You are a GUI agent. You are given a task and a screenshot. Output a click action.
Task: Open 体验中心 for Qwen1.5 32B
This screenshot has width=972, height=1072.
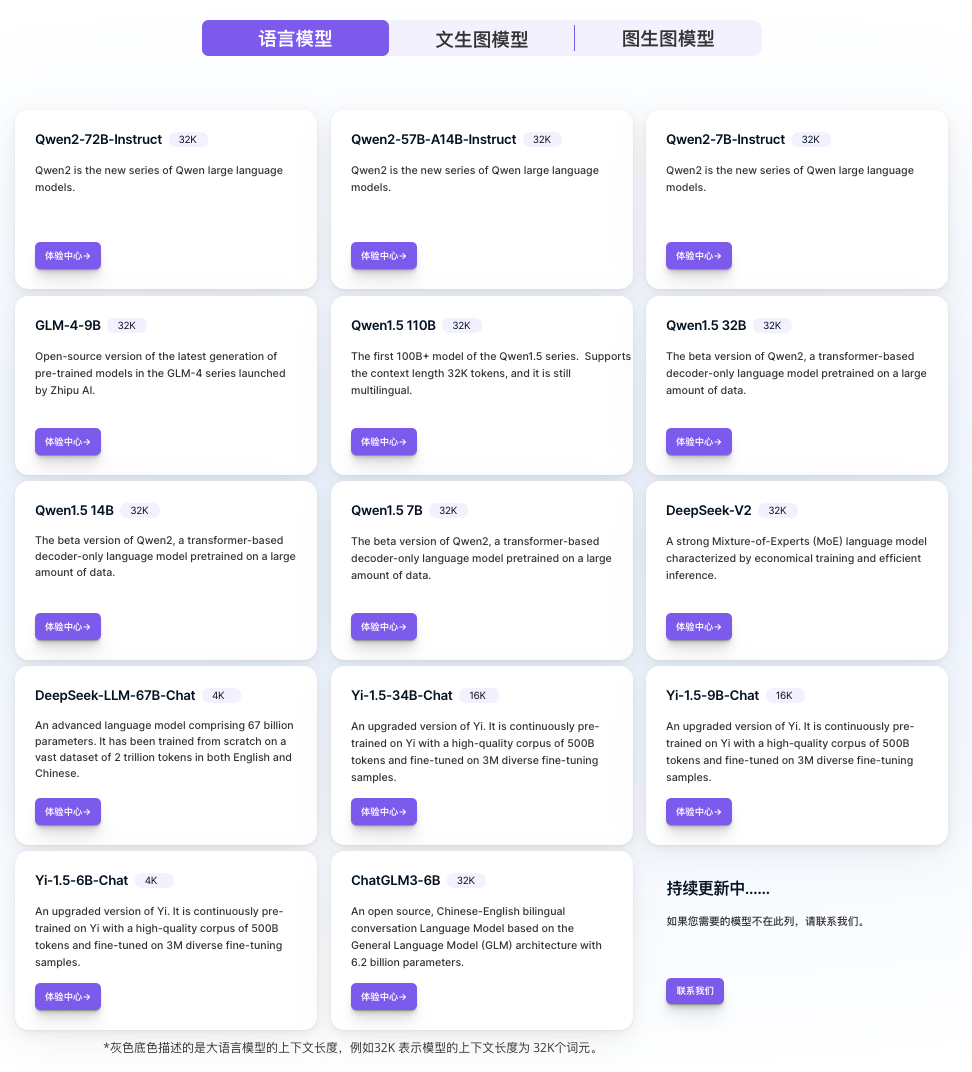tap(698, 442)
